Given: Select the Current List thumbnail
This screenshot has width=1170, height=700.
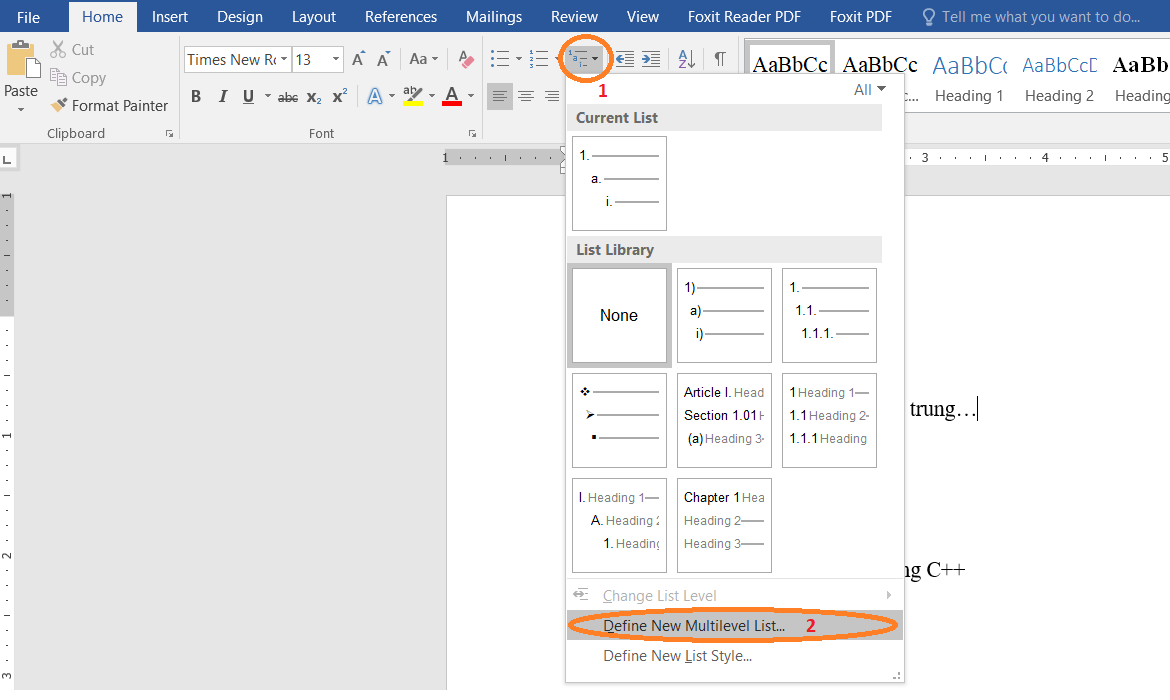Looking at the screenshot, I should point(619,183).
